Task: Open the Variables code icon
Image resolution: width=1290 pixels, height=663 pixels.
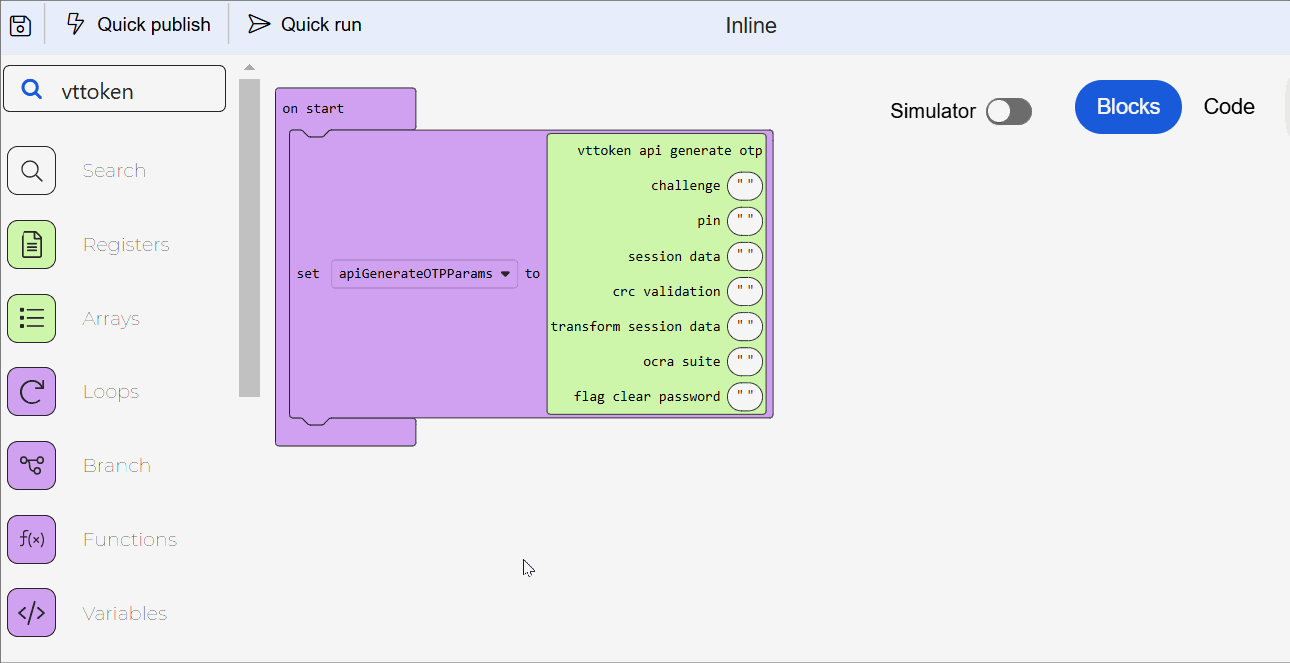Action: (31, 613)
